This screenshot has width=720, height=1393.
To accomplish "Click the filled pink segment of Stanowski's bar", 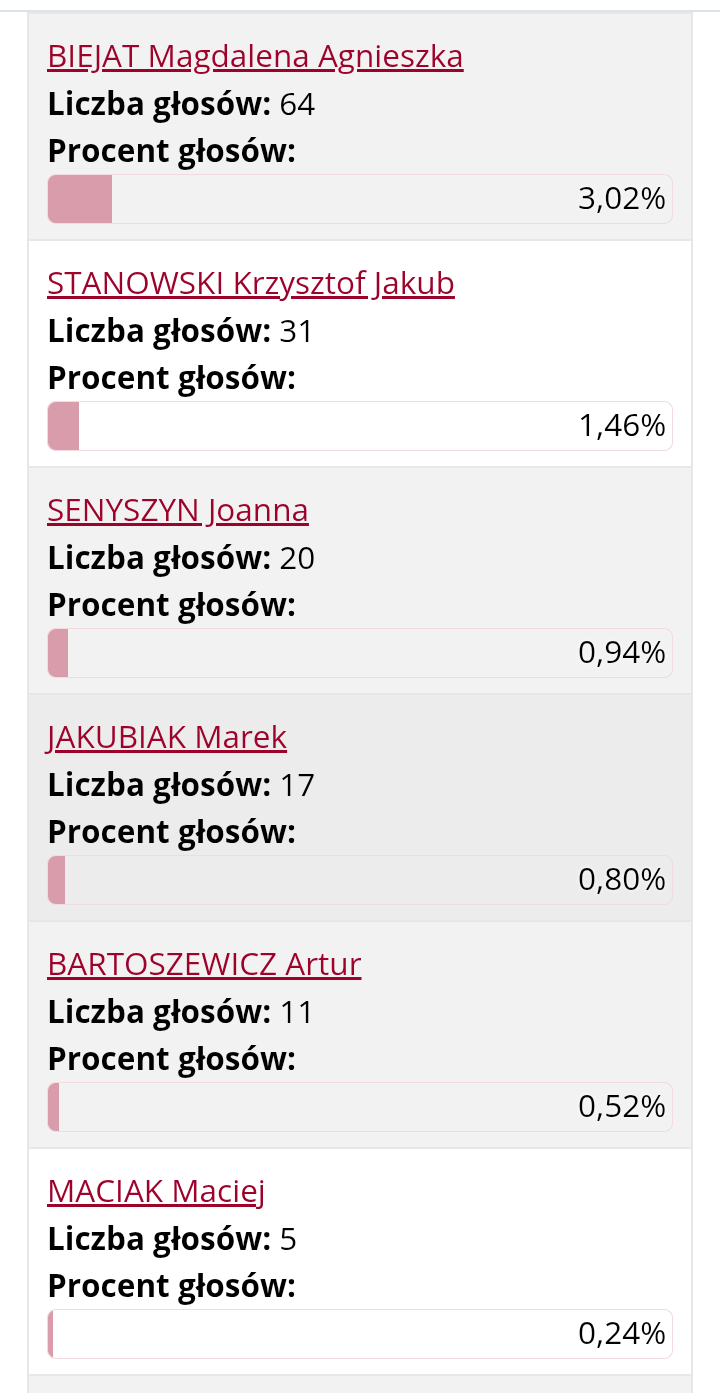I will tap(63, 426).
